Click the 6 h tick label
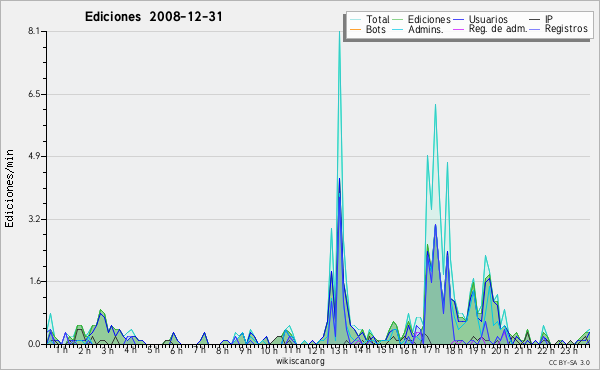The width and height of the screenshot is (600, 370). coord(176,350)
